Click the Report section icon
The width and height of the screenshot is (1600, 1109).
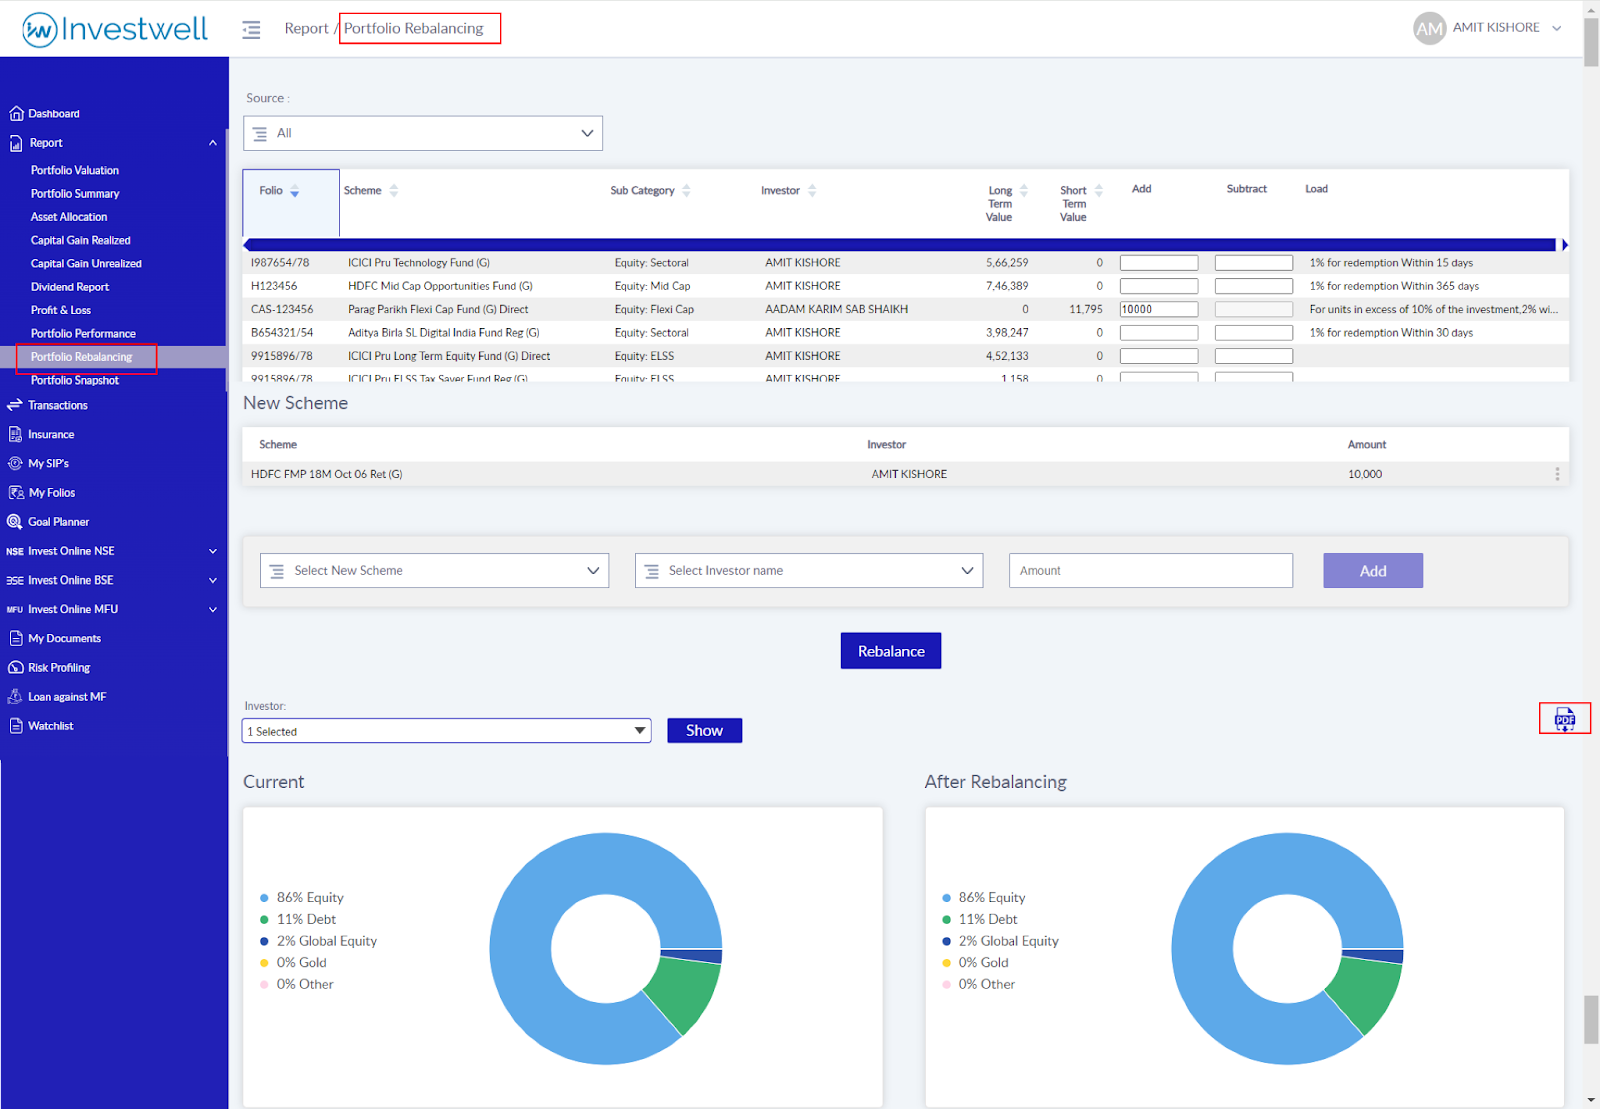click(x=16, y=143)
